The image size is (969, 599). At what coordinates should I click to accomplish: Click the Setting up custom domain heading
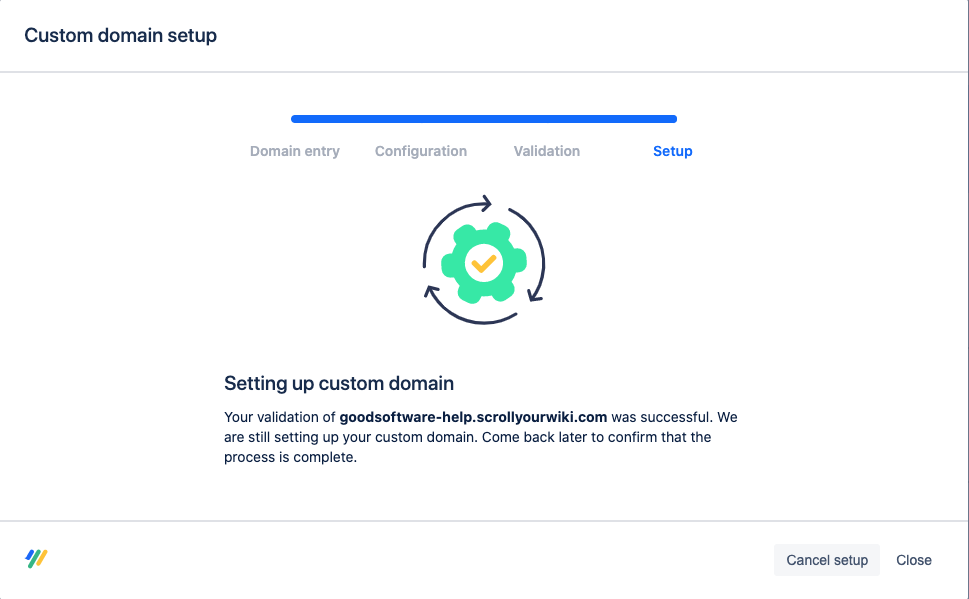(x=339, y=383)
